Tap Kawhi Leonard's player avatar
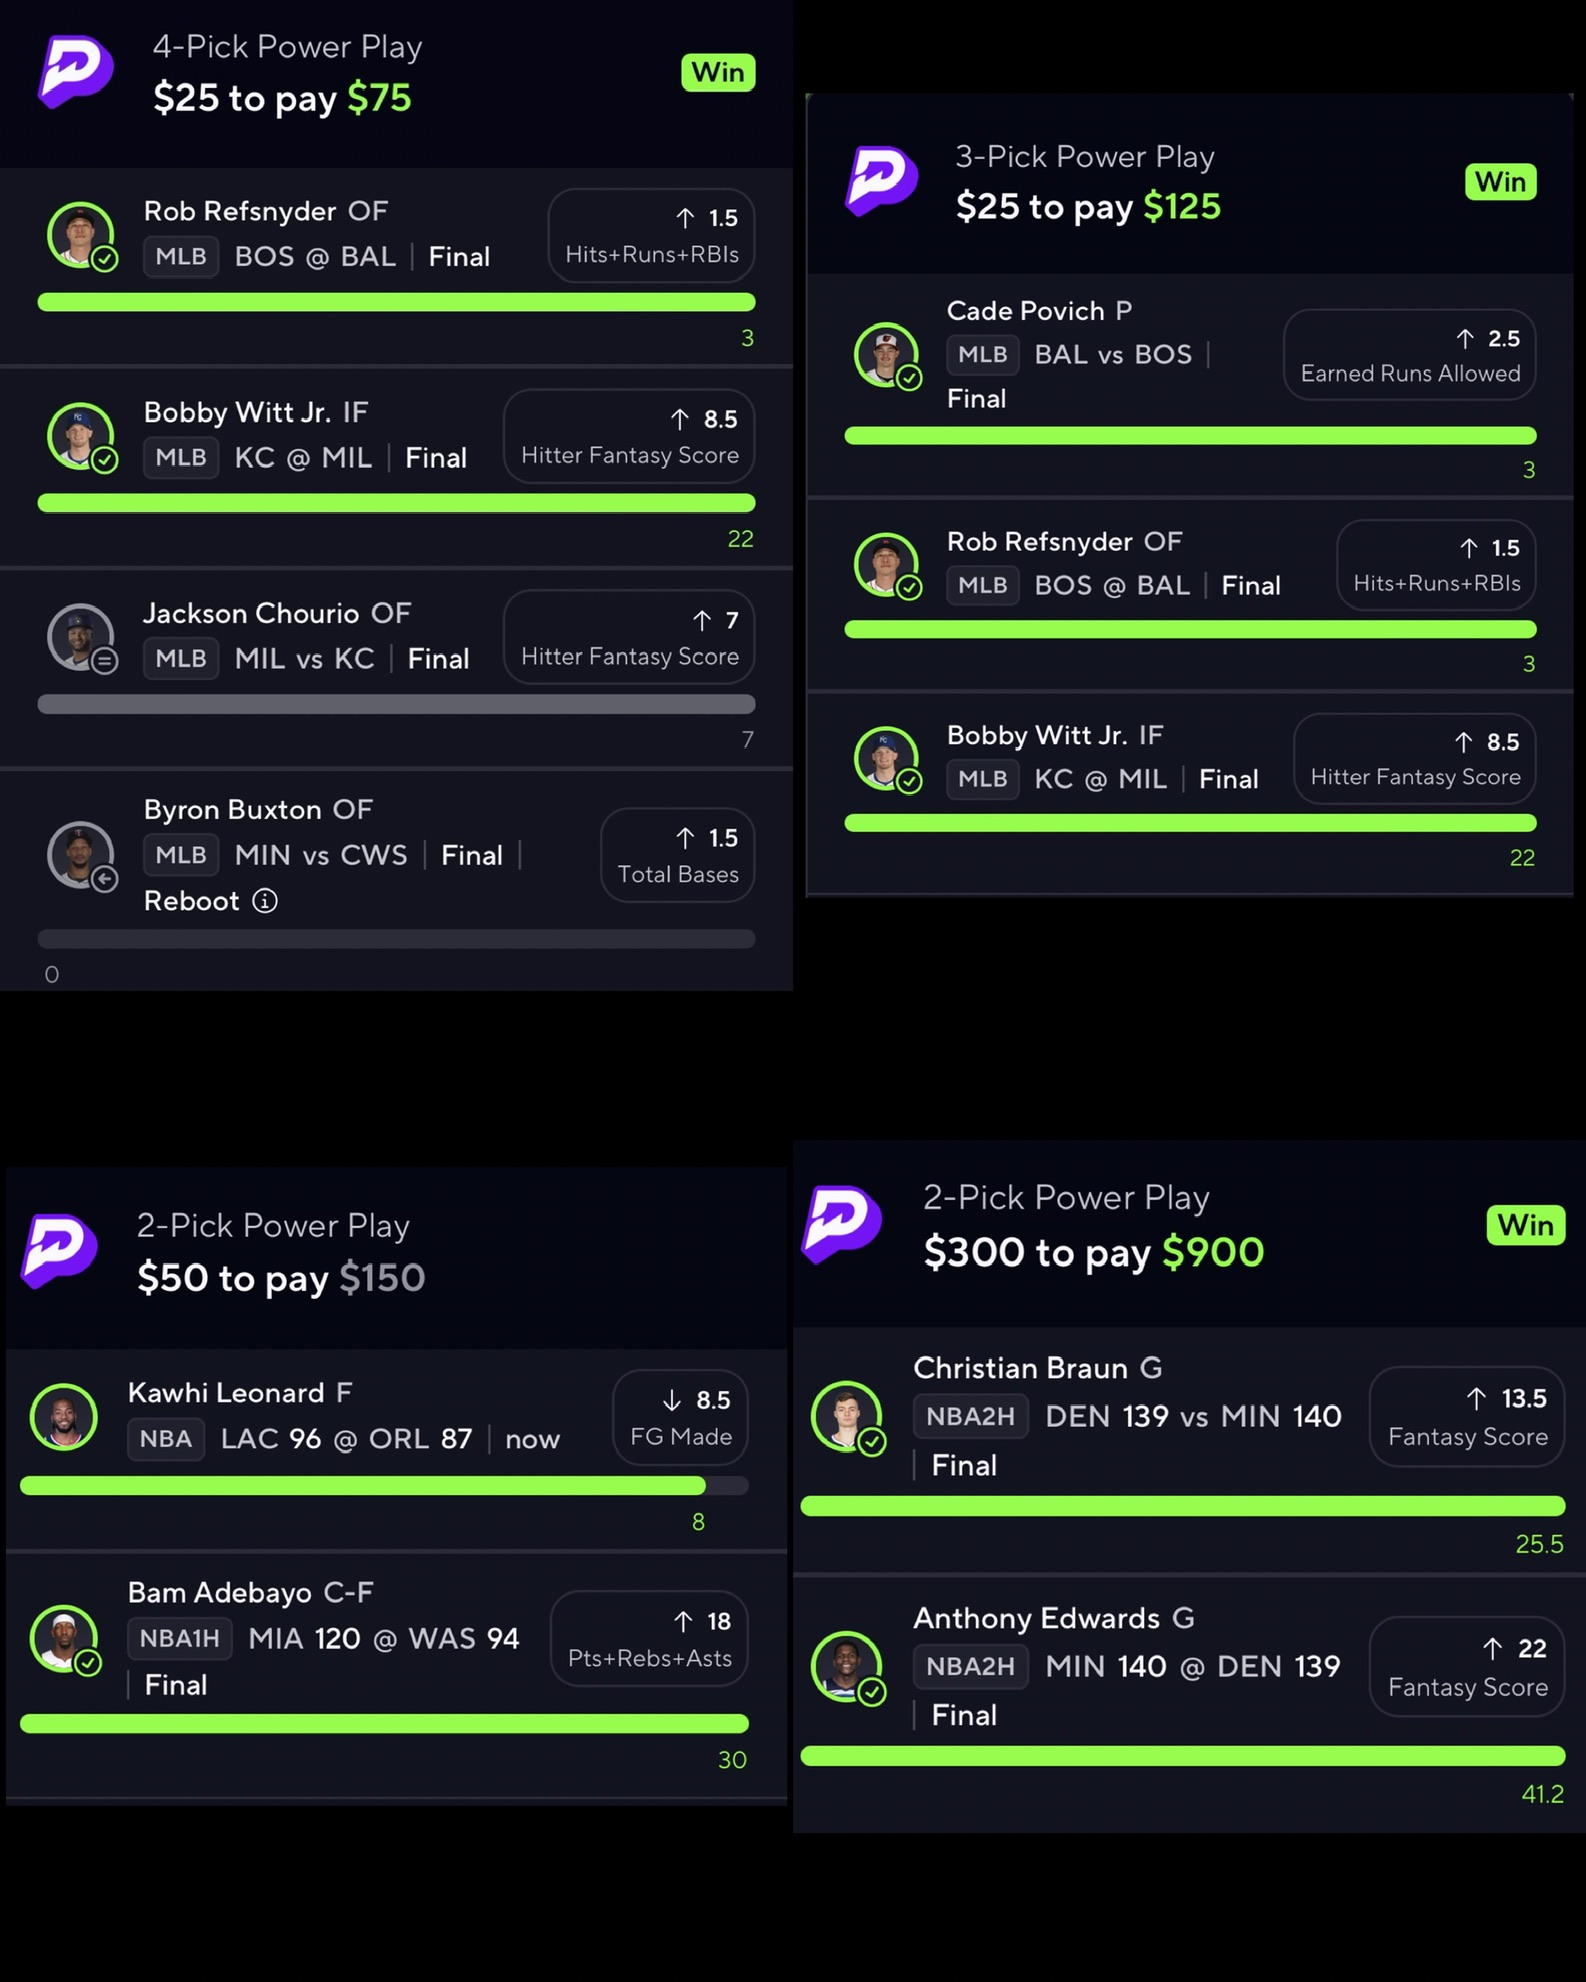 (x=64, y=1416)
